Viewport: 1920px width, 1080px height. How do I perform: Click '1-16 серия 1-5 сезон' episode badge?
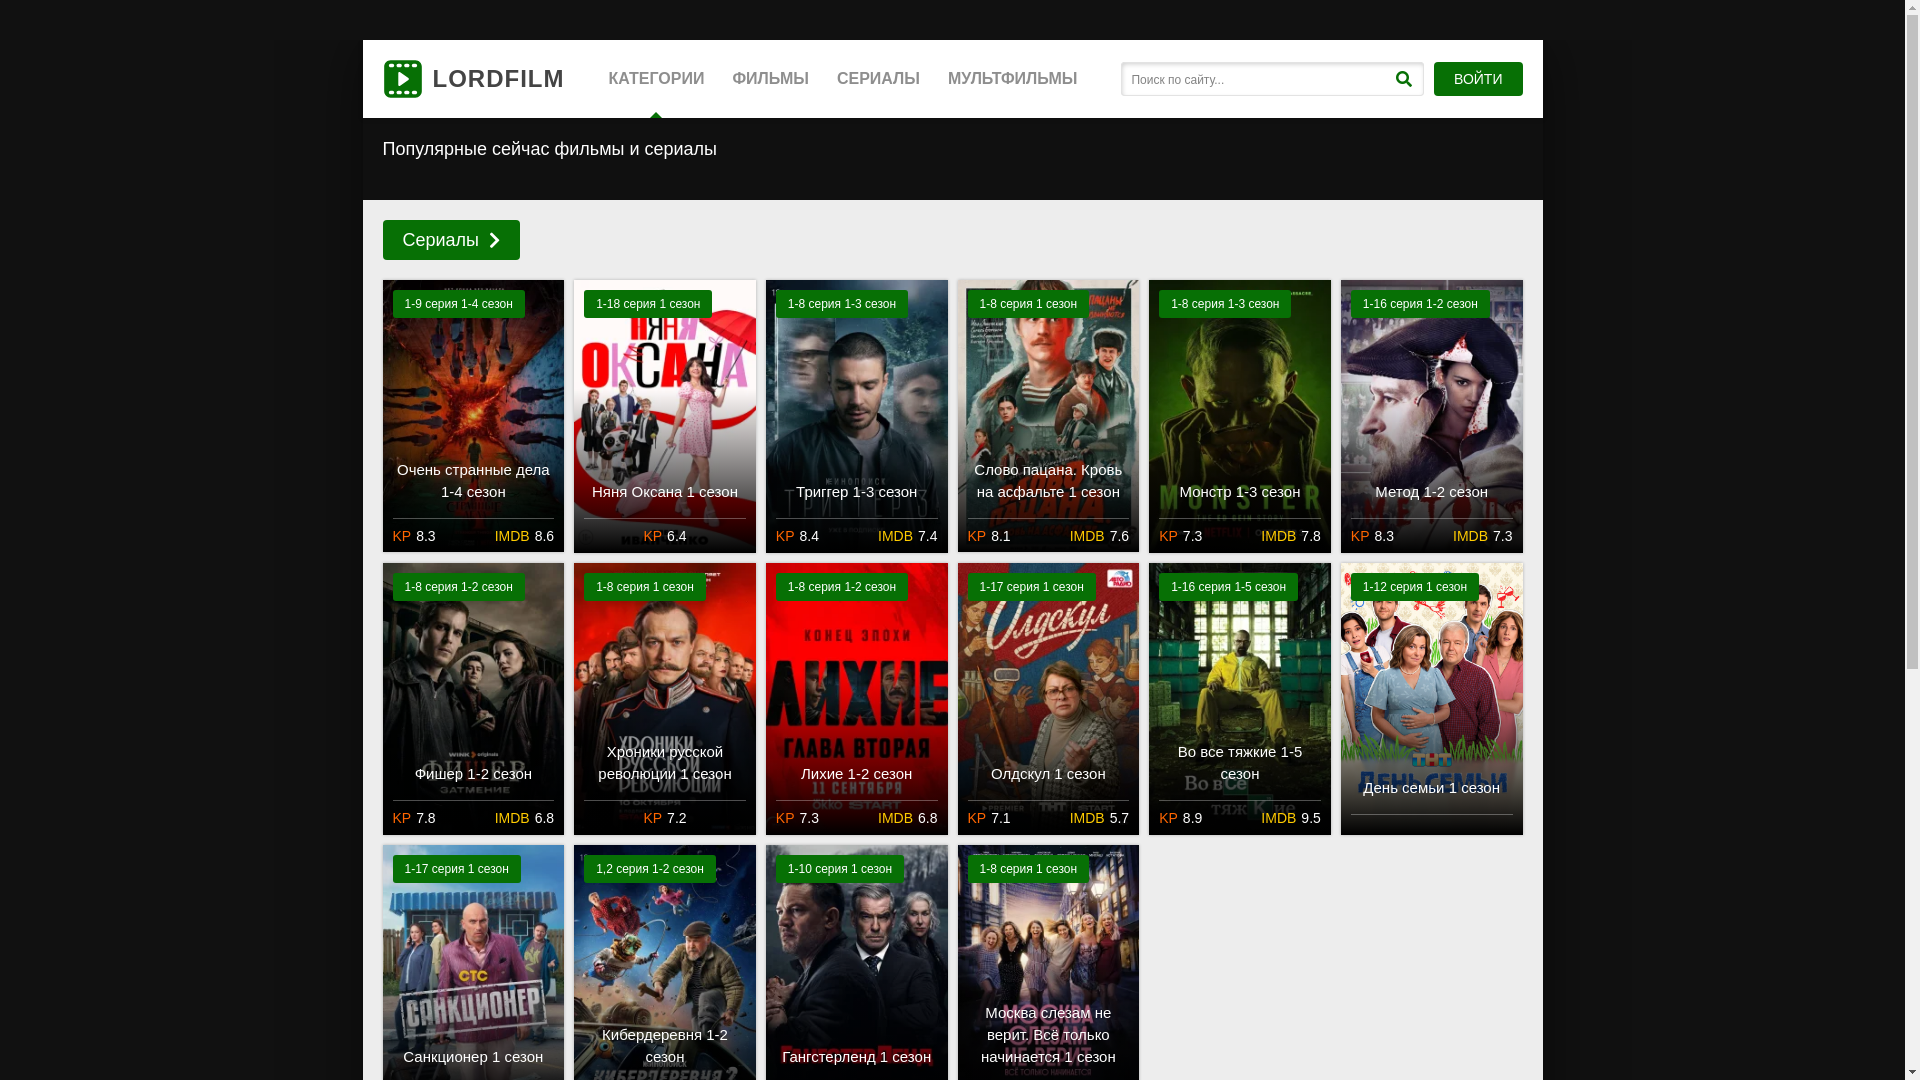(1228, 587)
